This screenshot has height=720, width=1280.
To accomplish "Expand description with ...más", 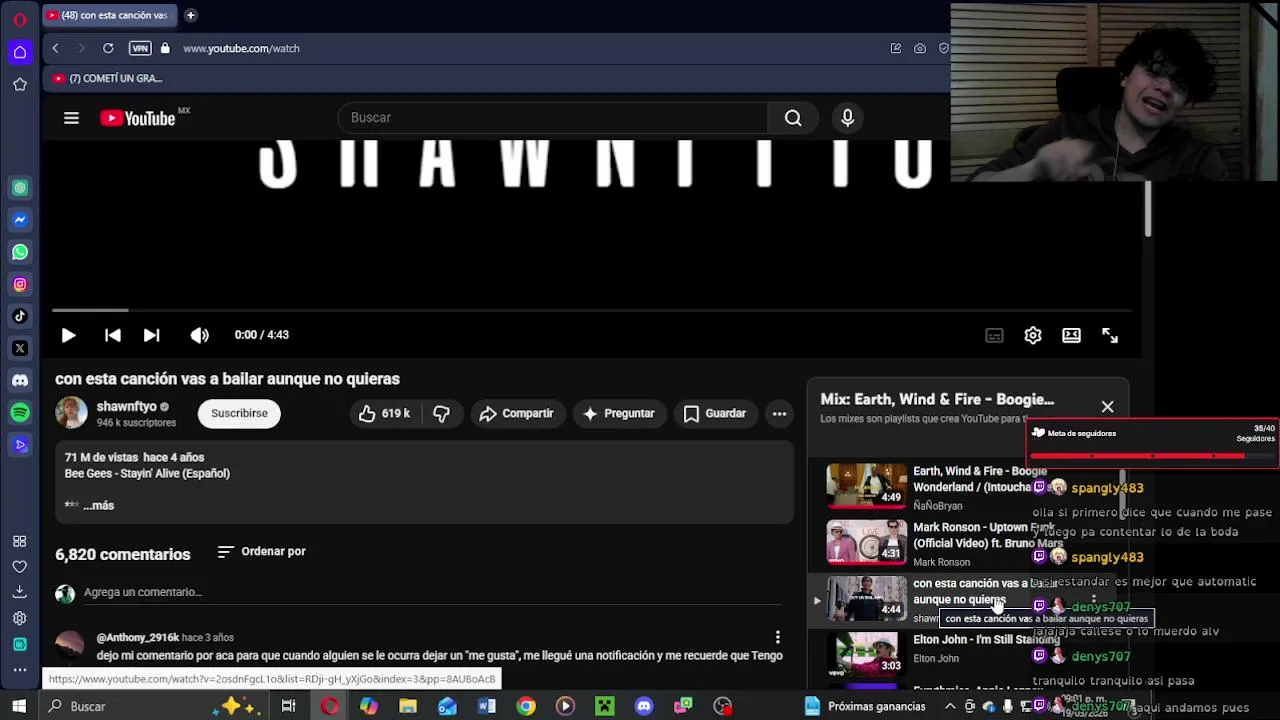I will click(98, 506).
